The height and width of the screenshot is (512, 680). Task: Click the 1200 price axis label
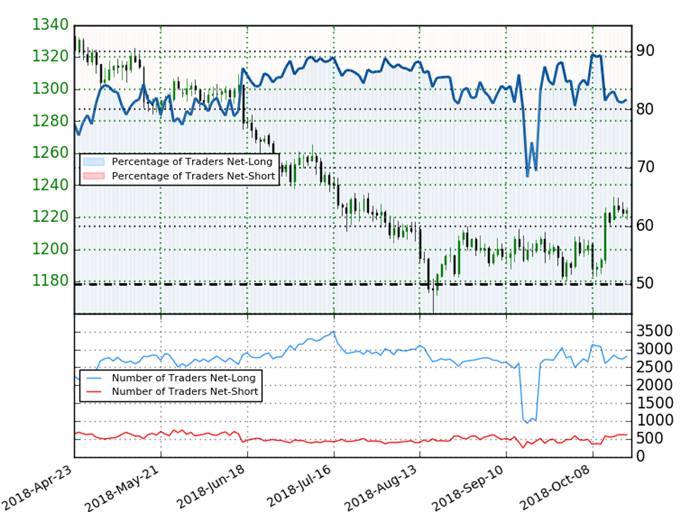pos(50,249)
